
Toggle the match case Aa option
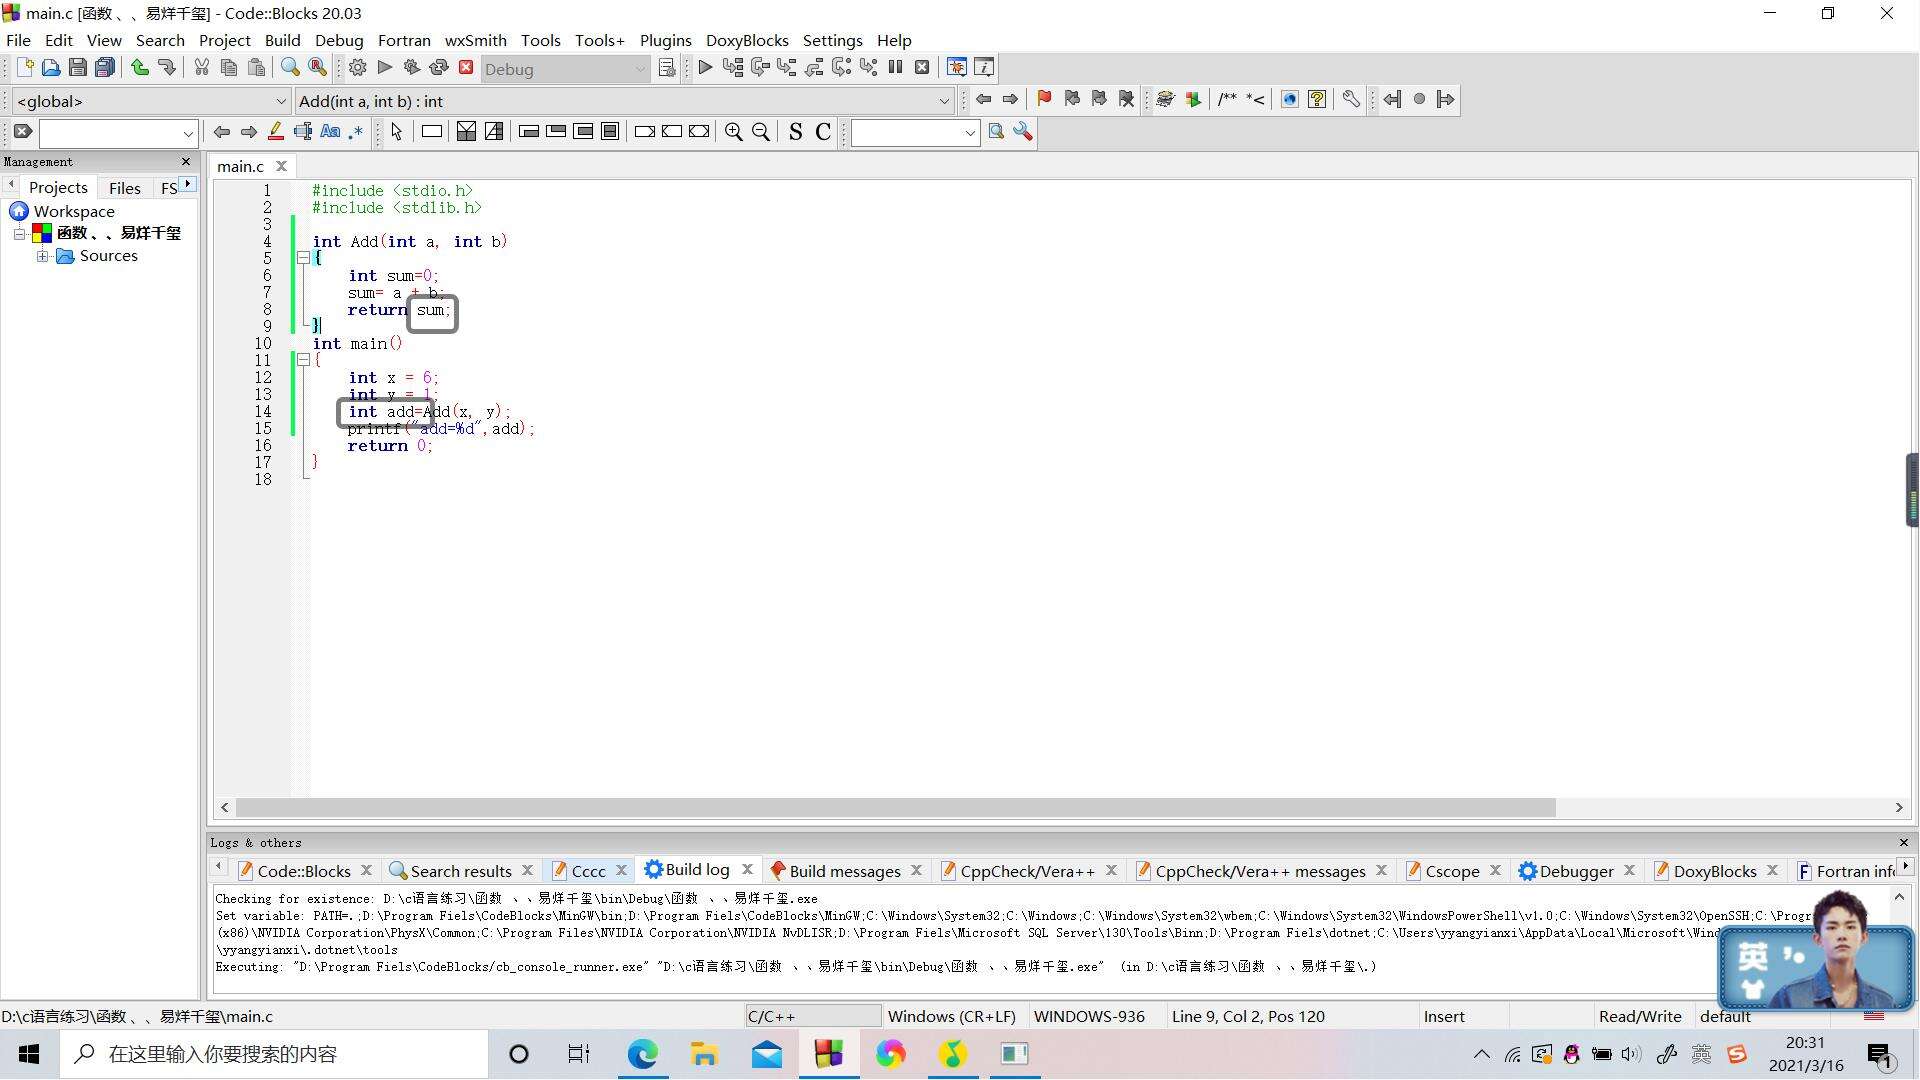point(330,132)
